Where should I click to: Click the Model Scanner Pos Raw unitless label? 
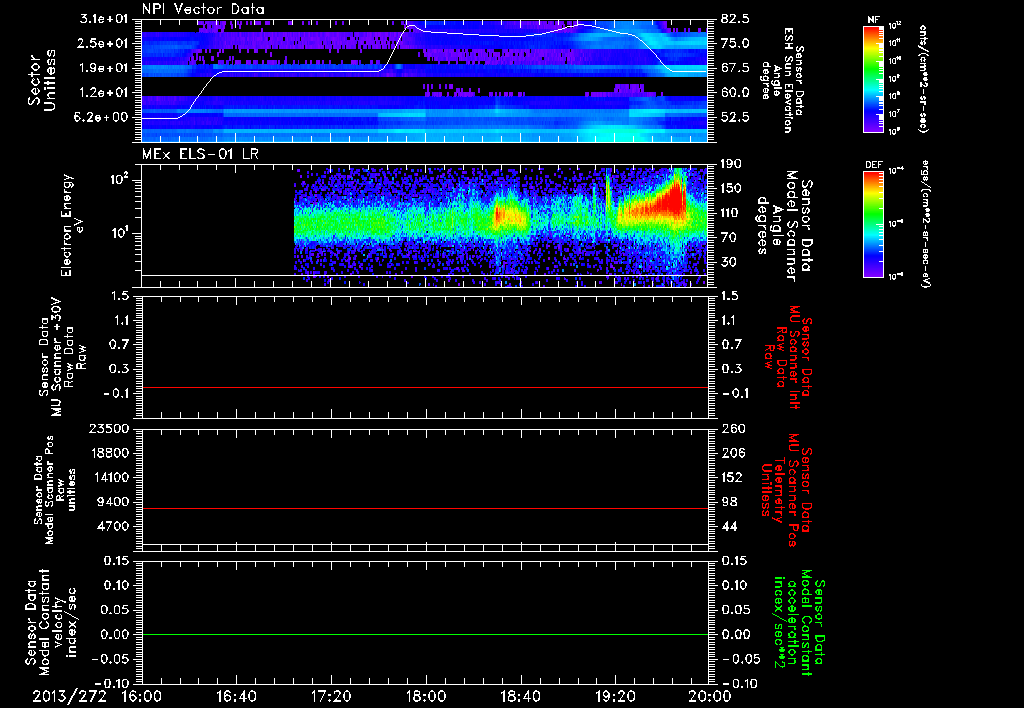click(55, 491)
